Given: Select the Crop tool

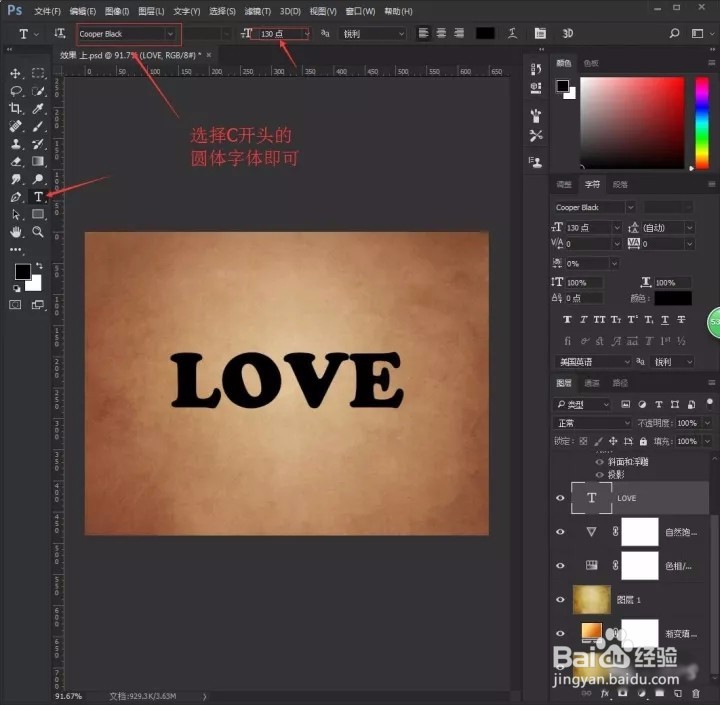Looking at the screenshot, I should click(x=15, y=108).
